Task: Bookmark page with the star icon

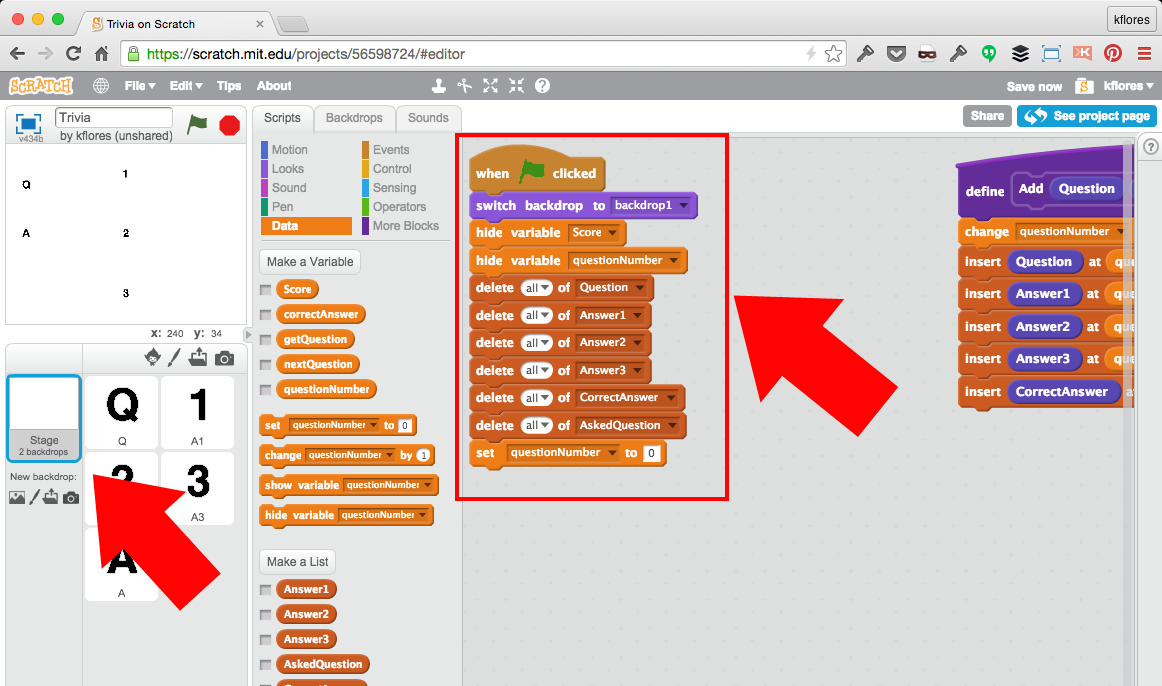Action: (x=834, y=53)
